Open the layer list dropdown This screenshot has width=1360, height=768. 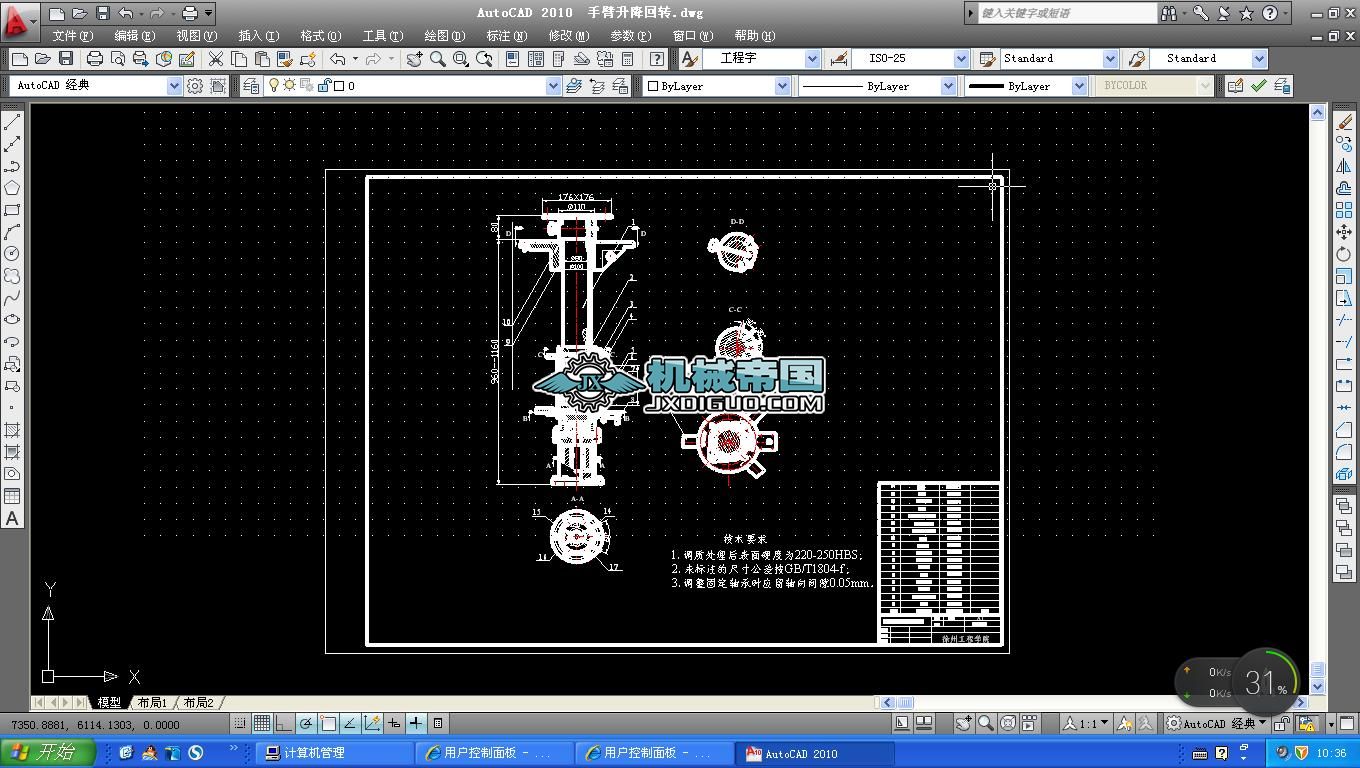[553, 86]
